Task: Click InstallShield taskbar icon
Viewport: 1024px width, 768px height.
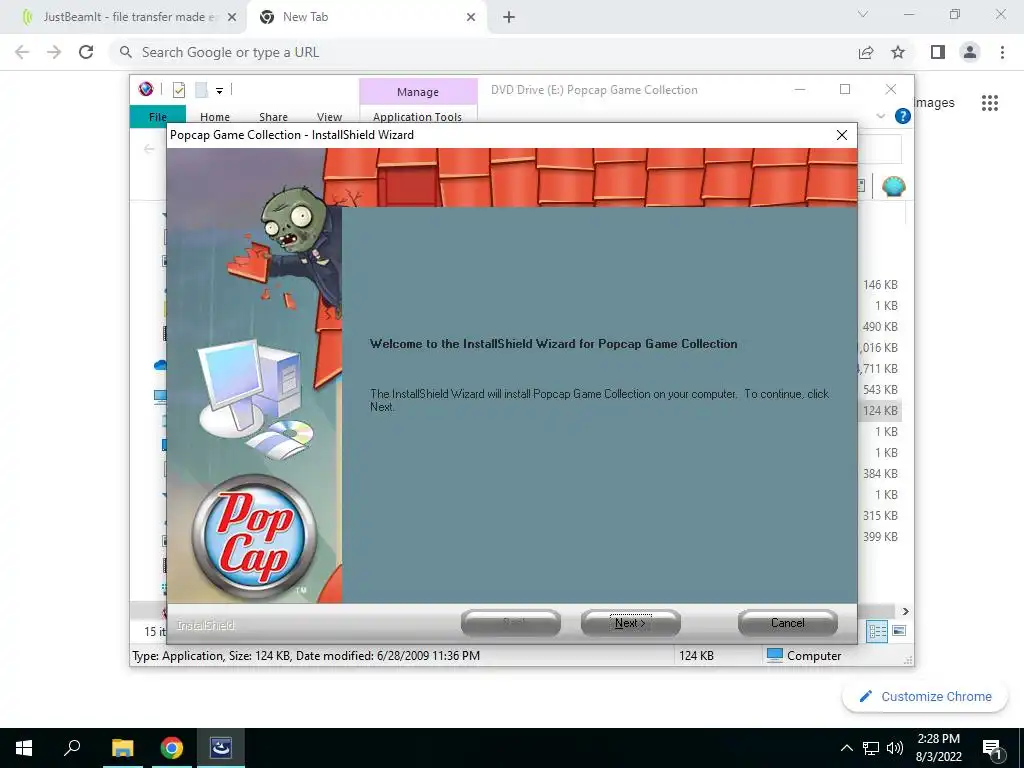Action: [x=221, y=748]
